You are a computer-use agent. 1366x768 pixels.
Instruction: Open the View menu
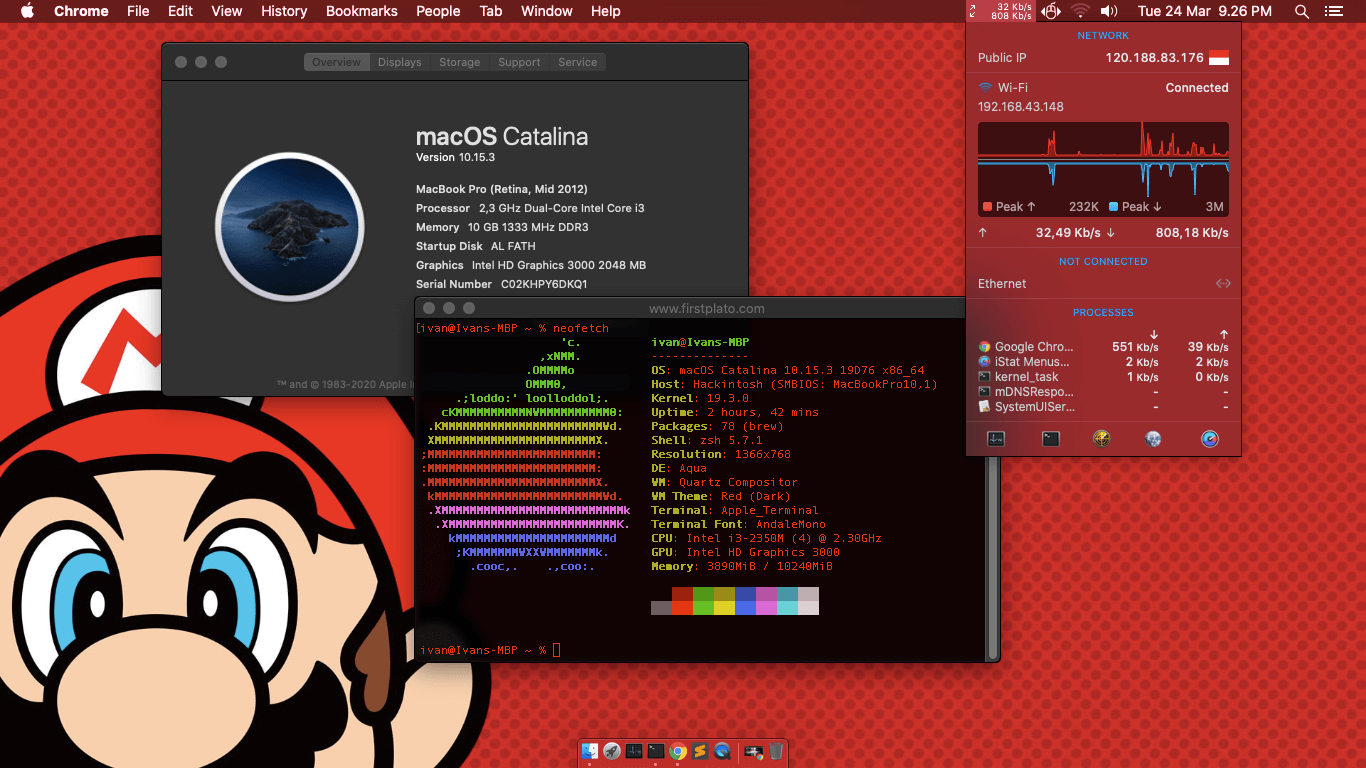(x=227, y=11)
